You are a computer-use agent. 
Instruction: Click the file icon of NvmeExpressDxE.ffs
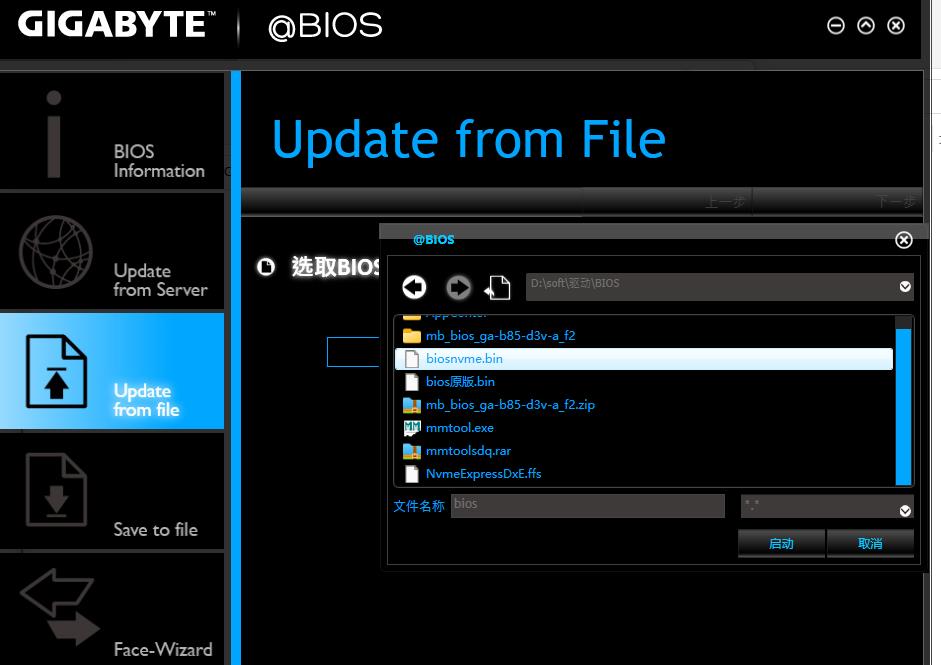click(412, 474)
